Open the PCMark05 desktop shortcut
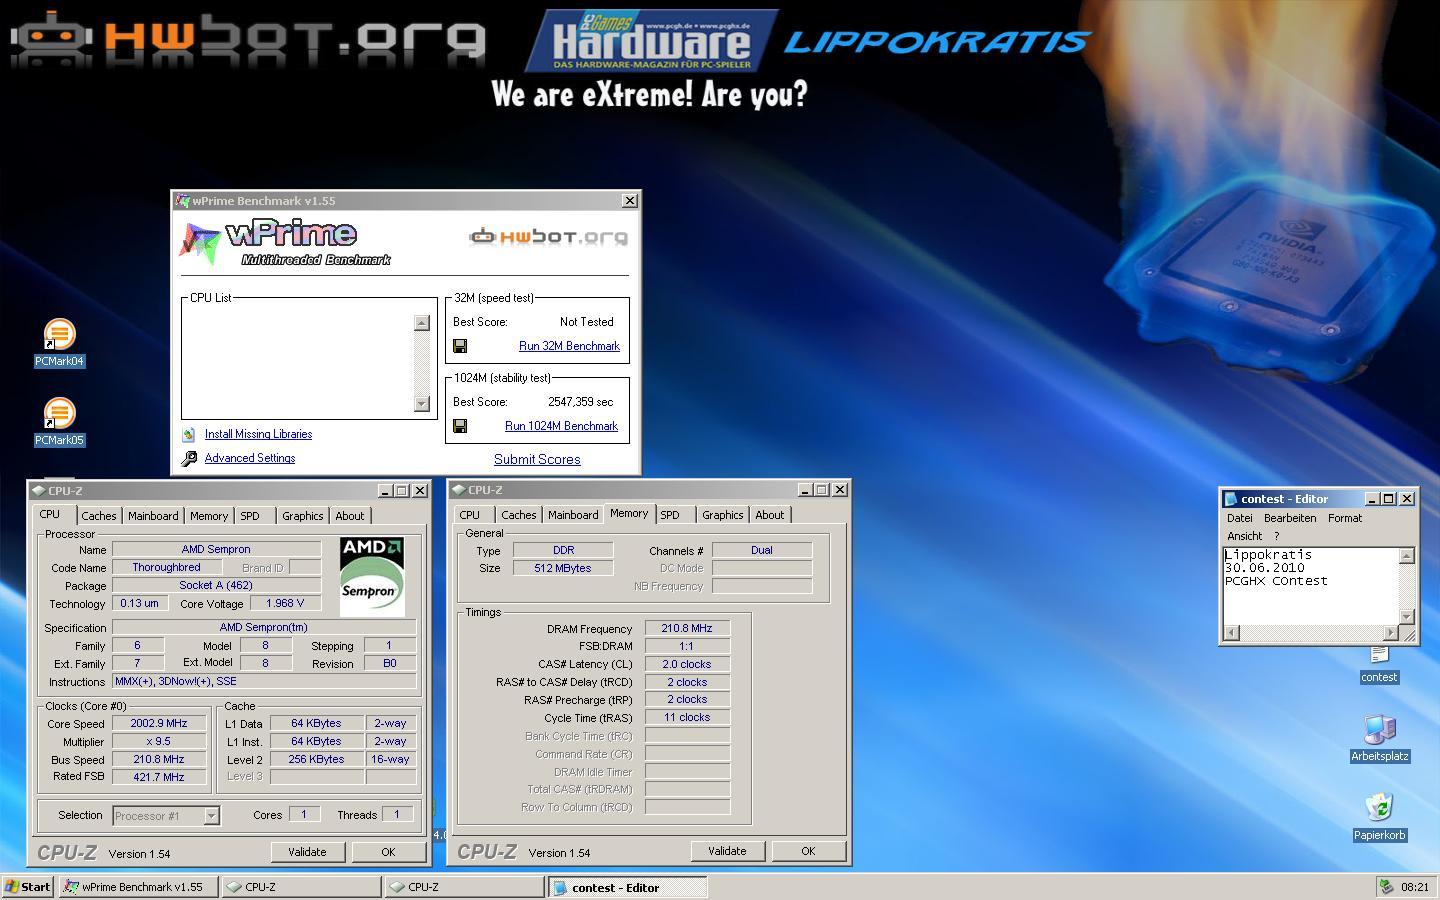This screenshot has width=1440, height=900. click(59, 422)
